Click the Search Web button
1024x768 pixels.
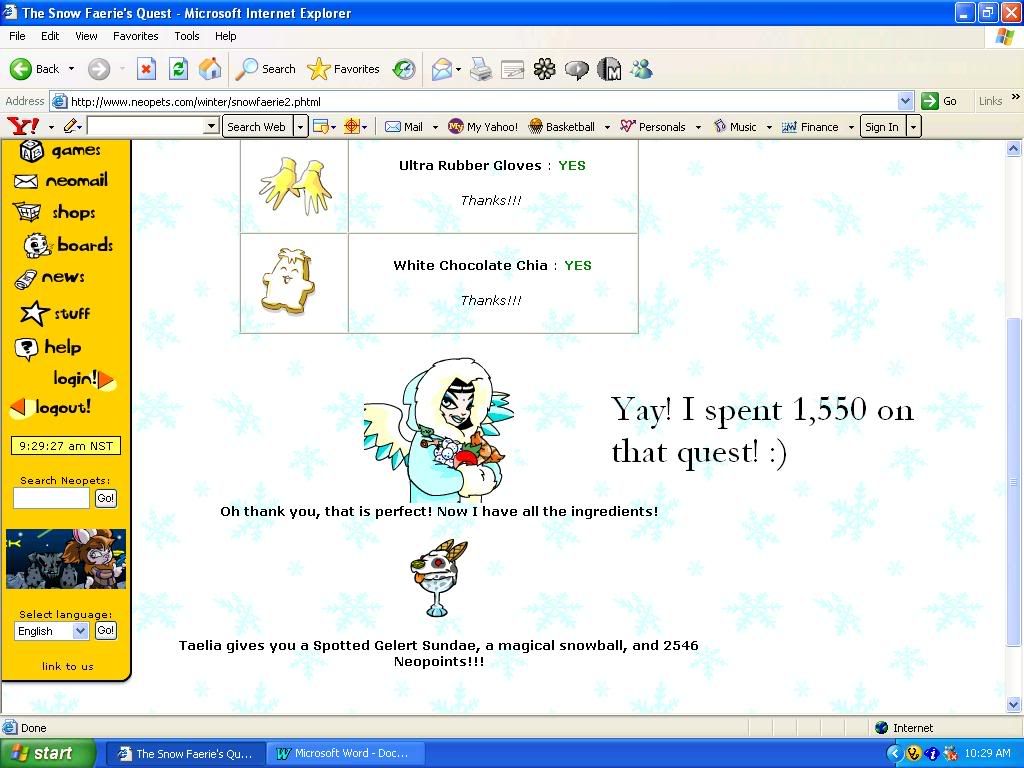(257, 127)
